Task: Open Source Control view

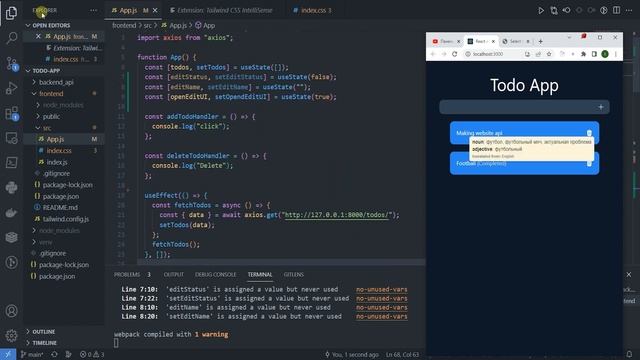Action: [11, 63]
